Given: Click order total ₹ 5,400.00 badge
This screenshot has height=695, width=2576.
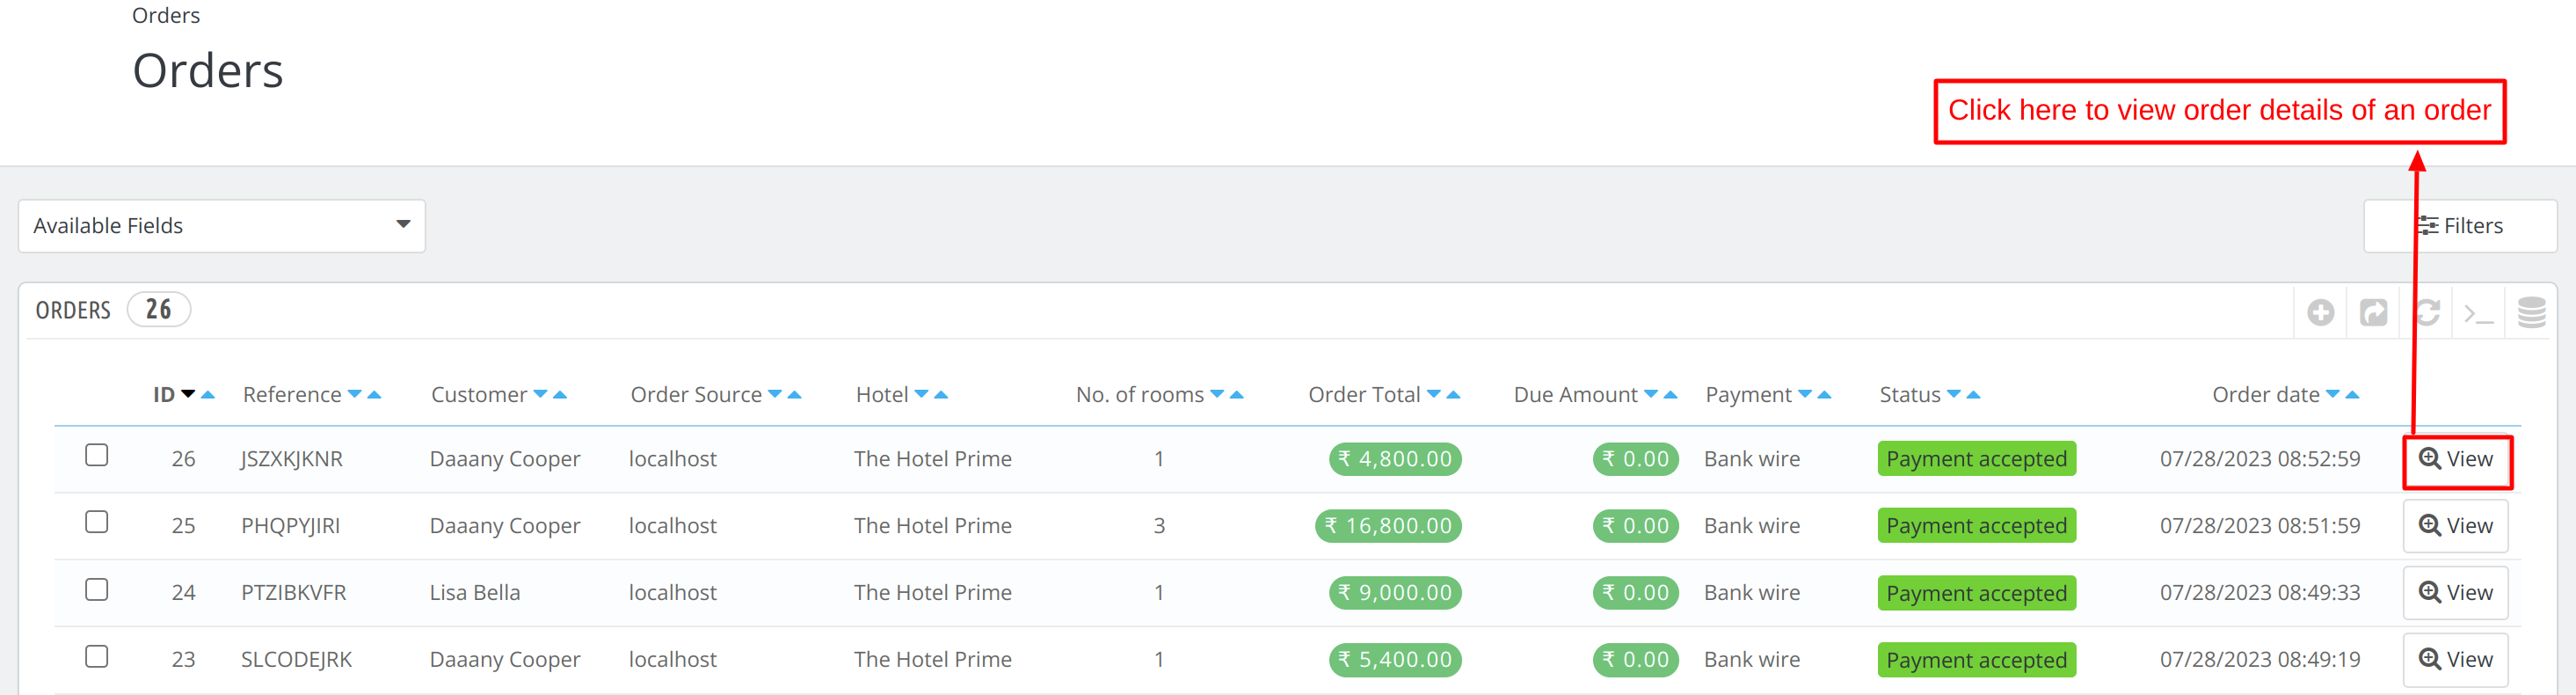Looking at the screenshot, I should pos(1395,660).
